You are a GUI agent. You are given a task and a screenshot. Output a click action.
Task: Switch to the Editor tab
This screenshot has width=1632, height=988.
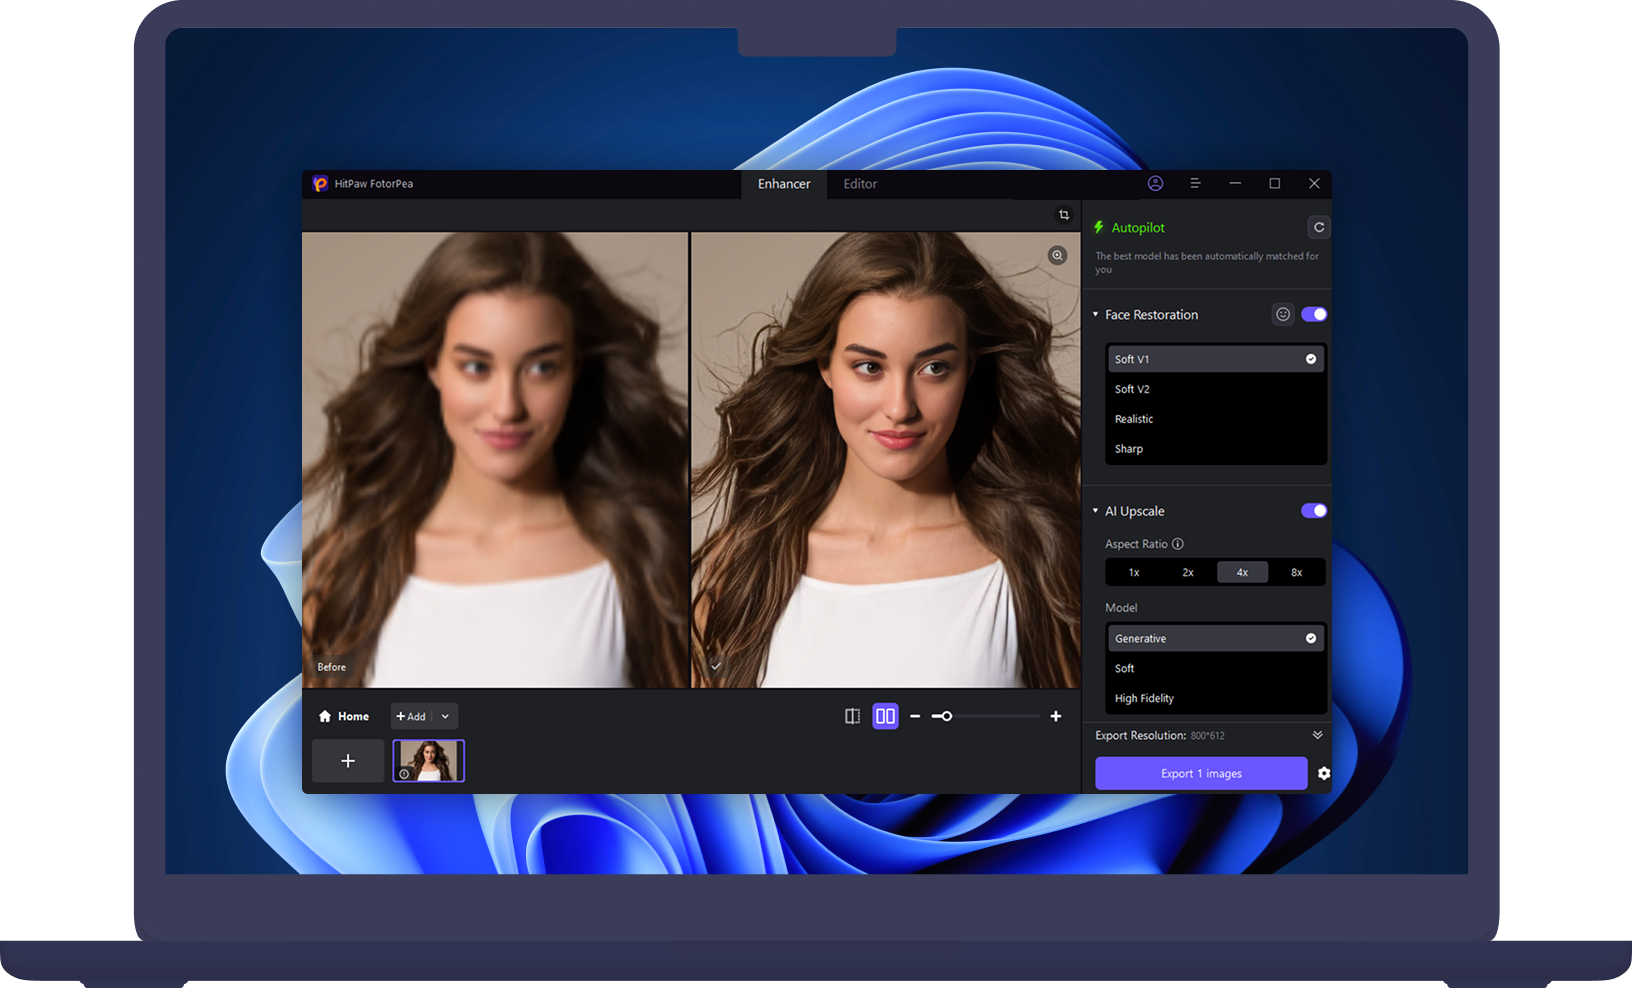(859, 184)
